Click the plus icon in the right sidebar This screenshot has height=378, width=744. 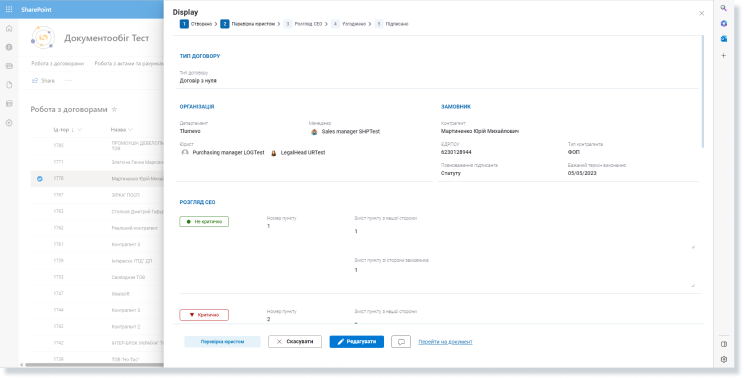pyautogui.click(x=724, y=55)
